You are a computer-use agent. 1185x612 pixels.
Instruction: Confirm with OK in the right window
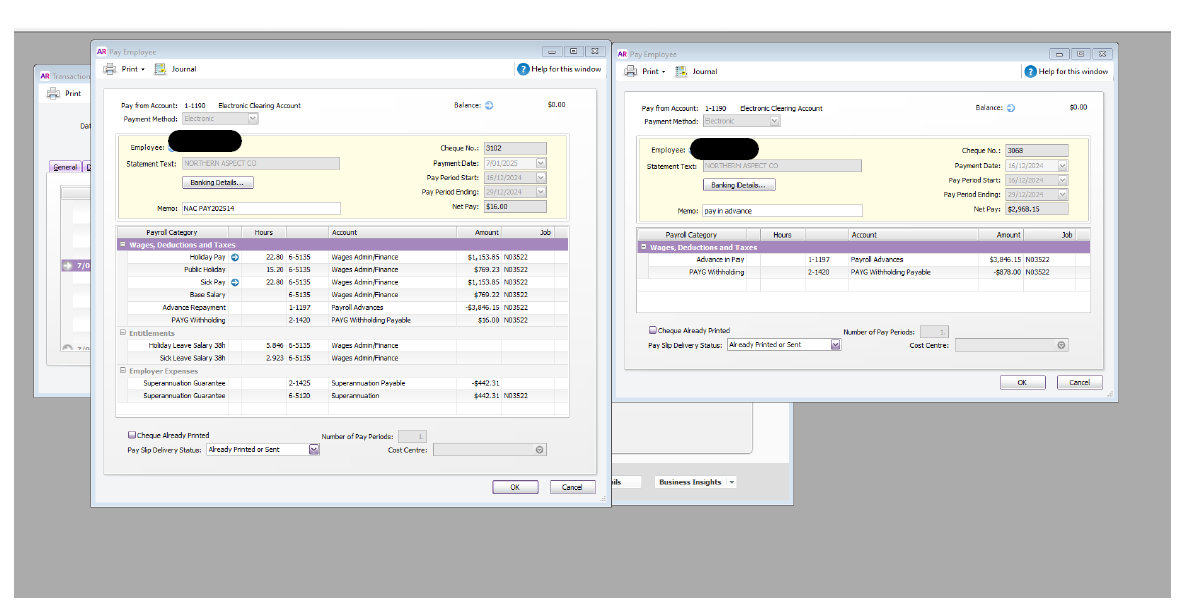[x=1022, y=381]
